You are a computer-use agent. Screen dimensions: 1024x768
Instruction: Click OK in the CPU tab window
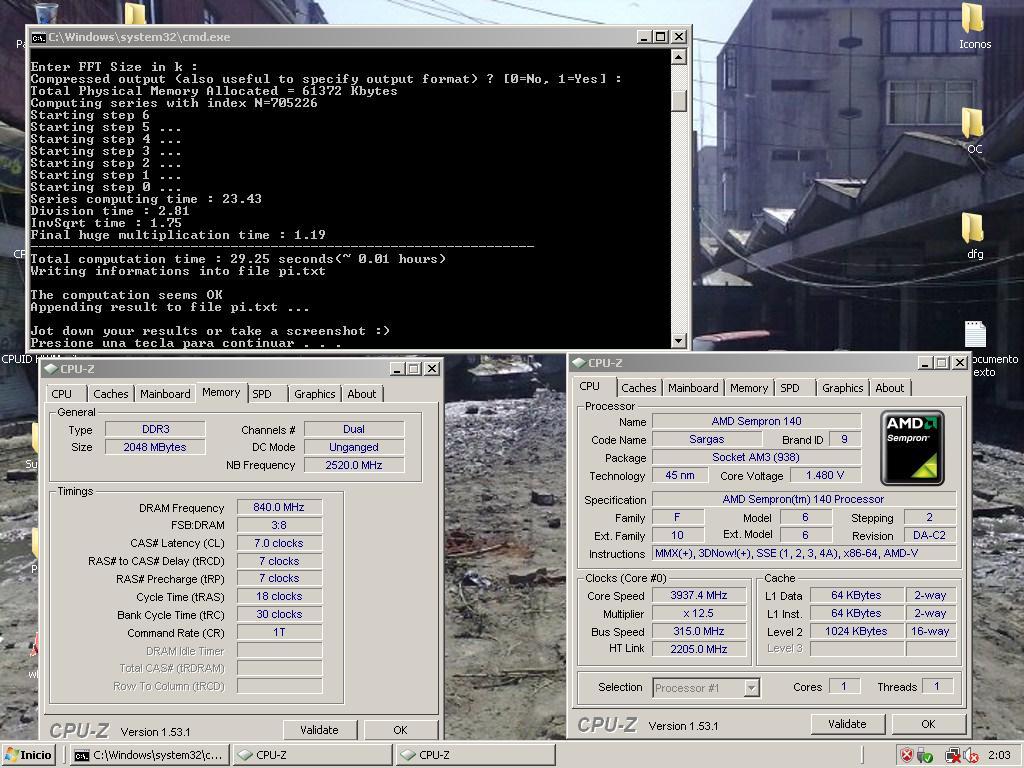[x=928, y=724]
